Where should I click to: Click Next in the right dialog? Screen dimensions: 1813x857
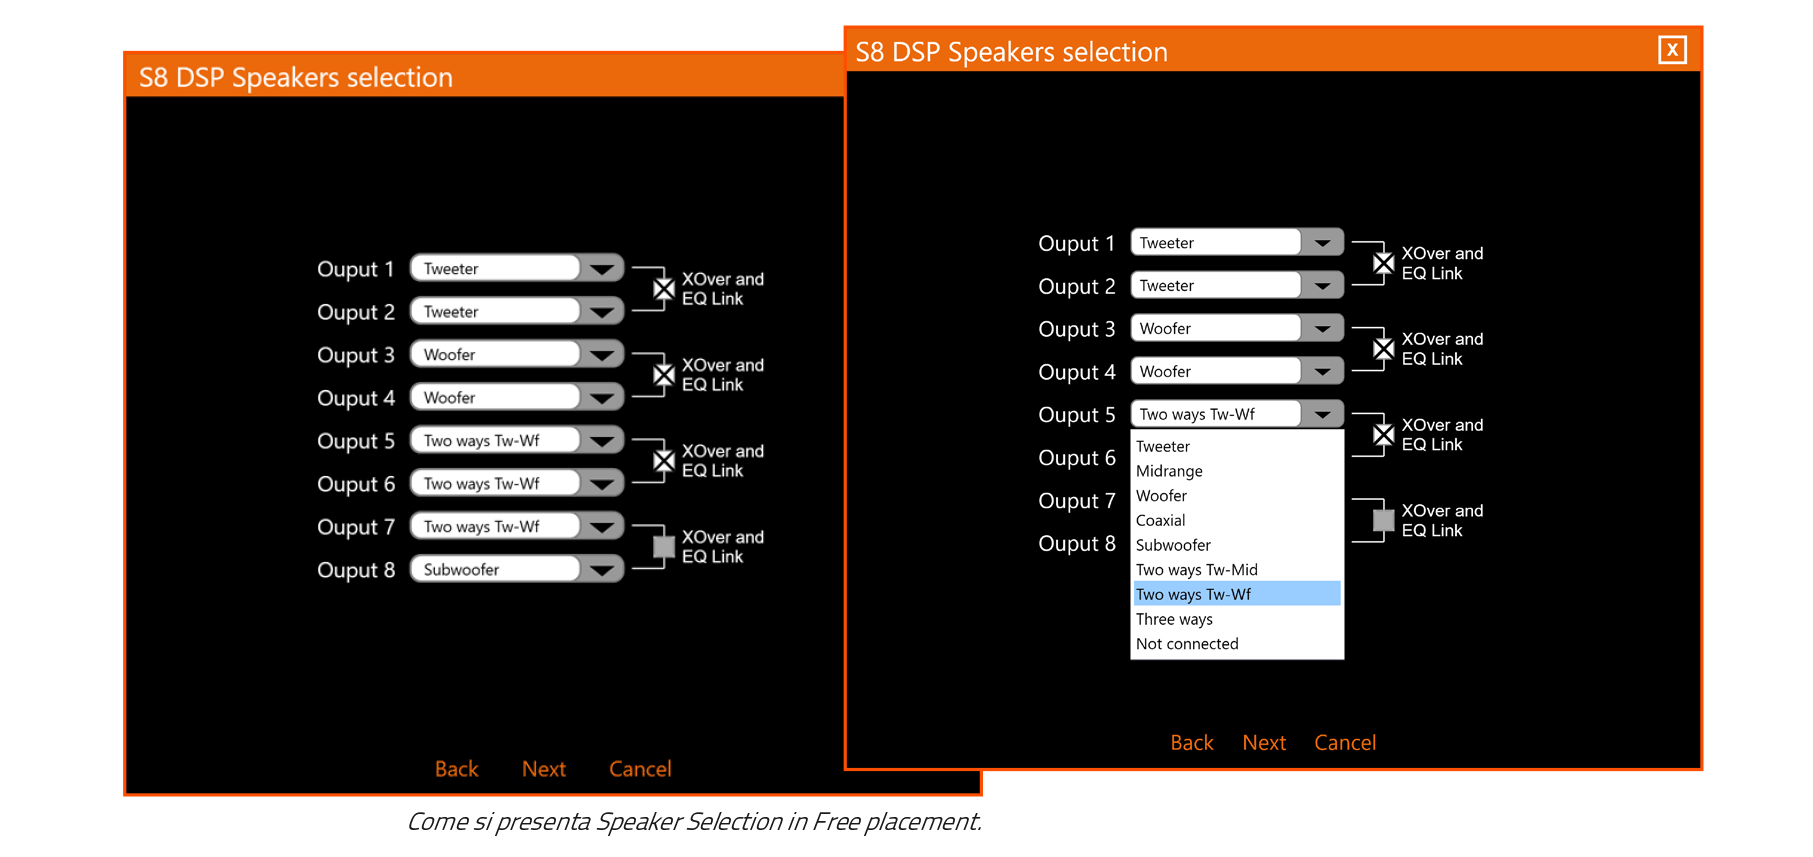(1263, 743)
